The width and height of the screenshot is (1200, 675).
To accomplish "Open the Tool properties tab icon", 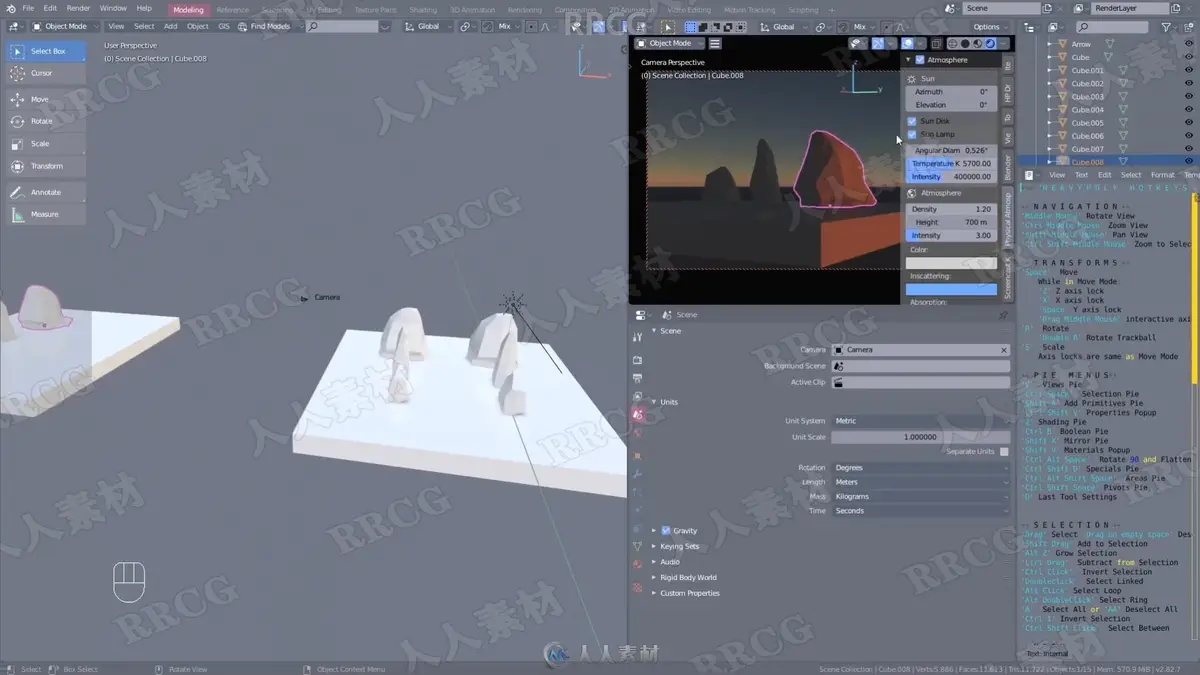I will pos(637,337).
